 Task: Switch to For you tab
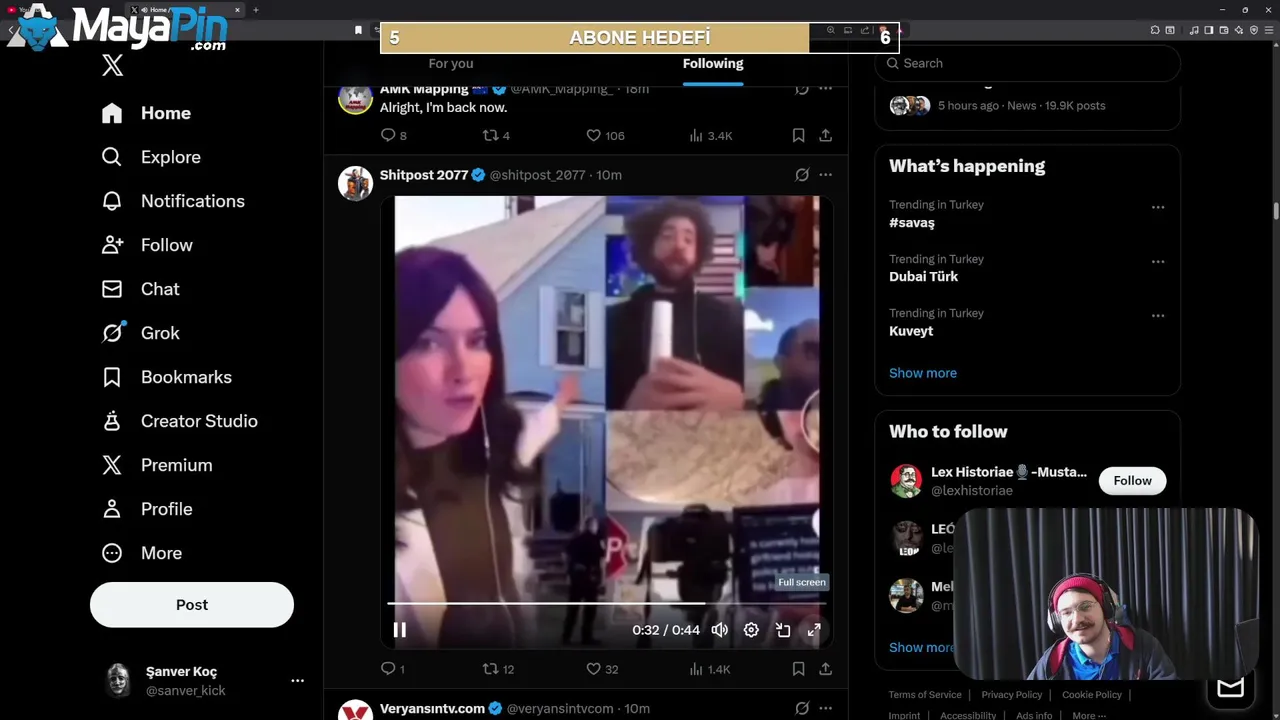coord(451,63)
